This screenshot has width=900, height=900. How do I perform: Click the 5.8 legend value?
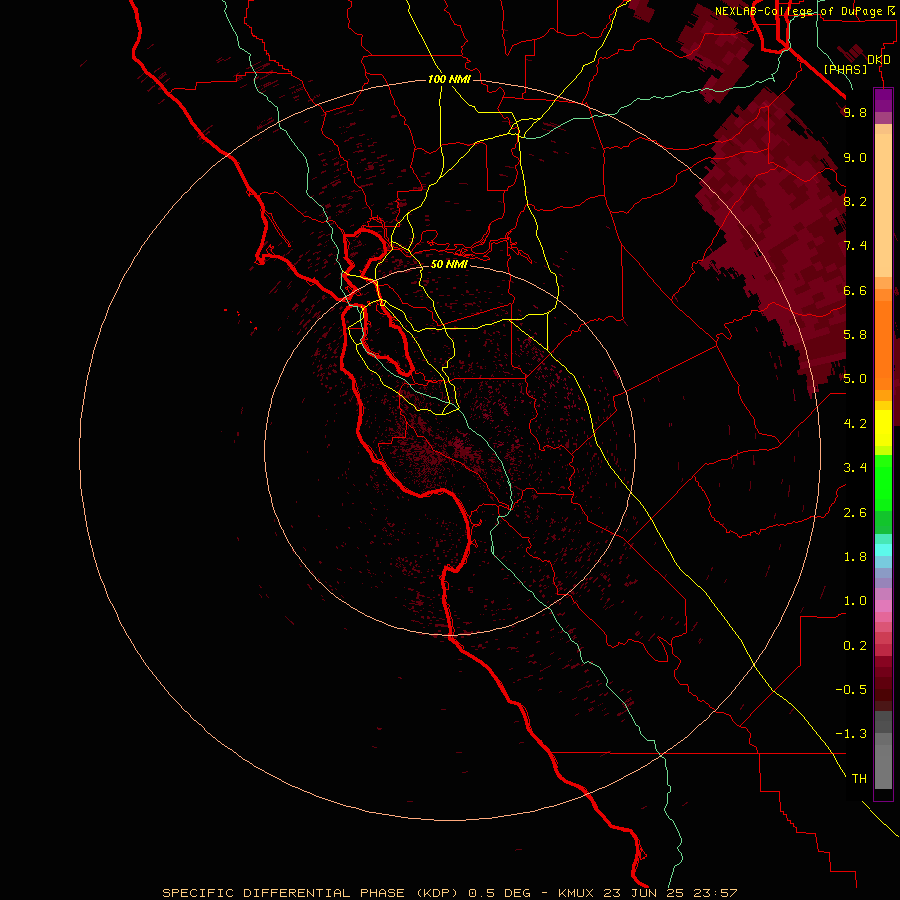(855, 335)
